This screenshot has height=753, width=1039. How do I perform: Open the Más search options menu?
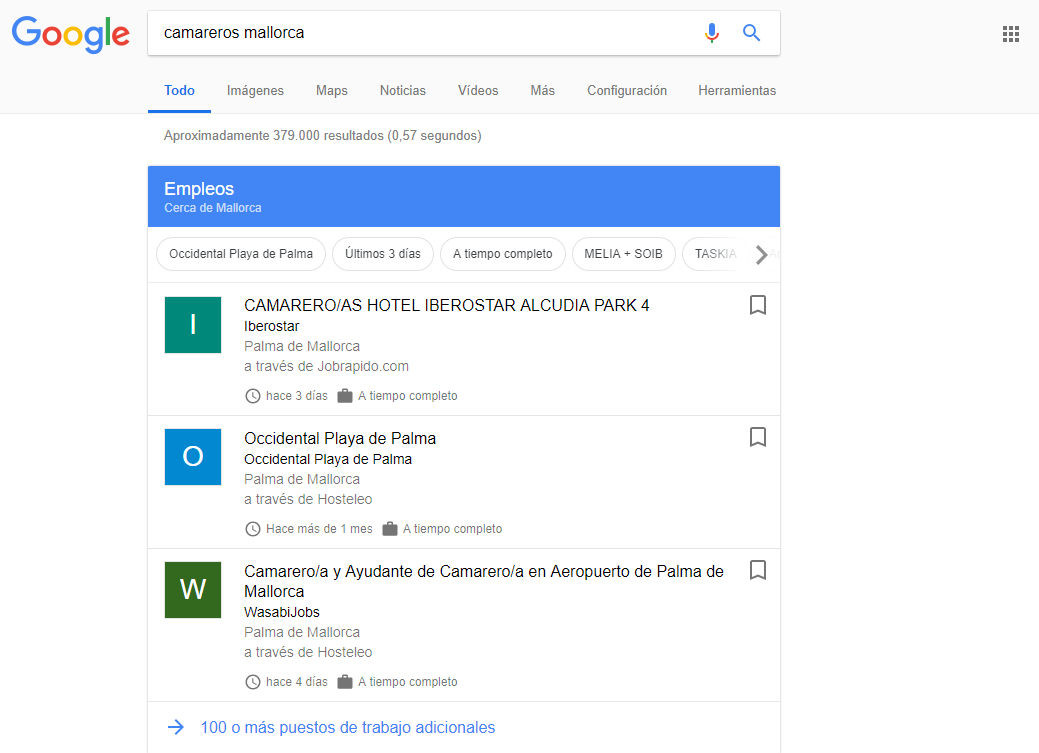pos(542,90)
